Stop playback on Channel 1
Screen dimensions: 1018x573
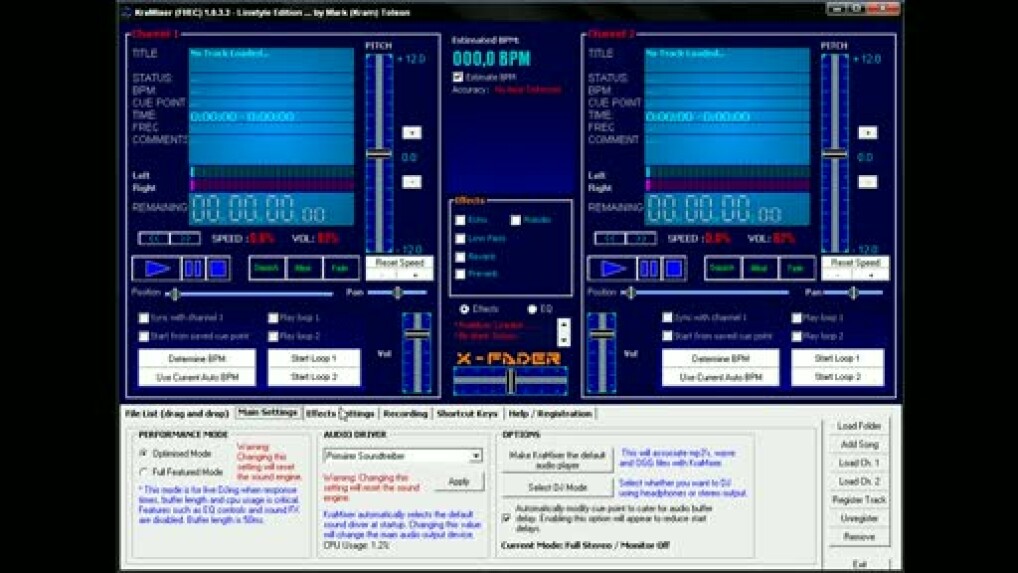click(217, 268)
